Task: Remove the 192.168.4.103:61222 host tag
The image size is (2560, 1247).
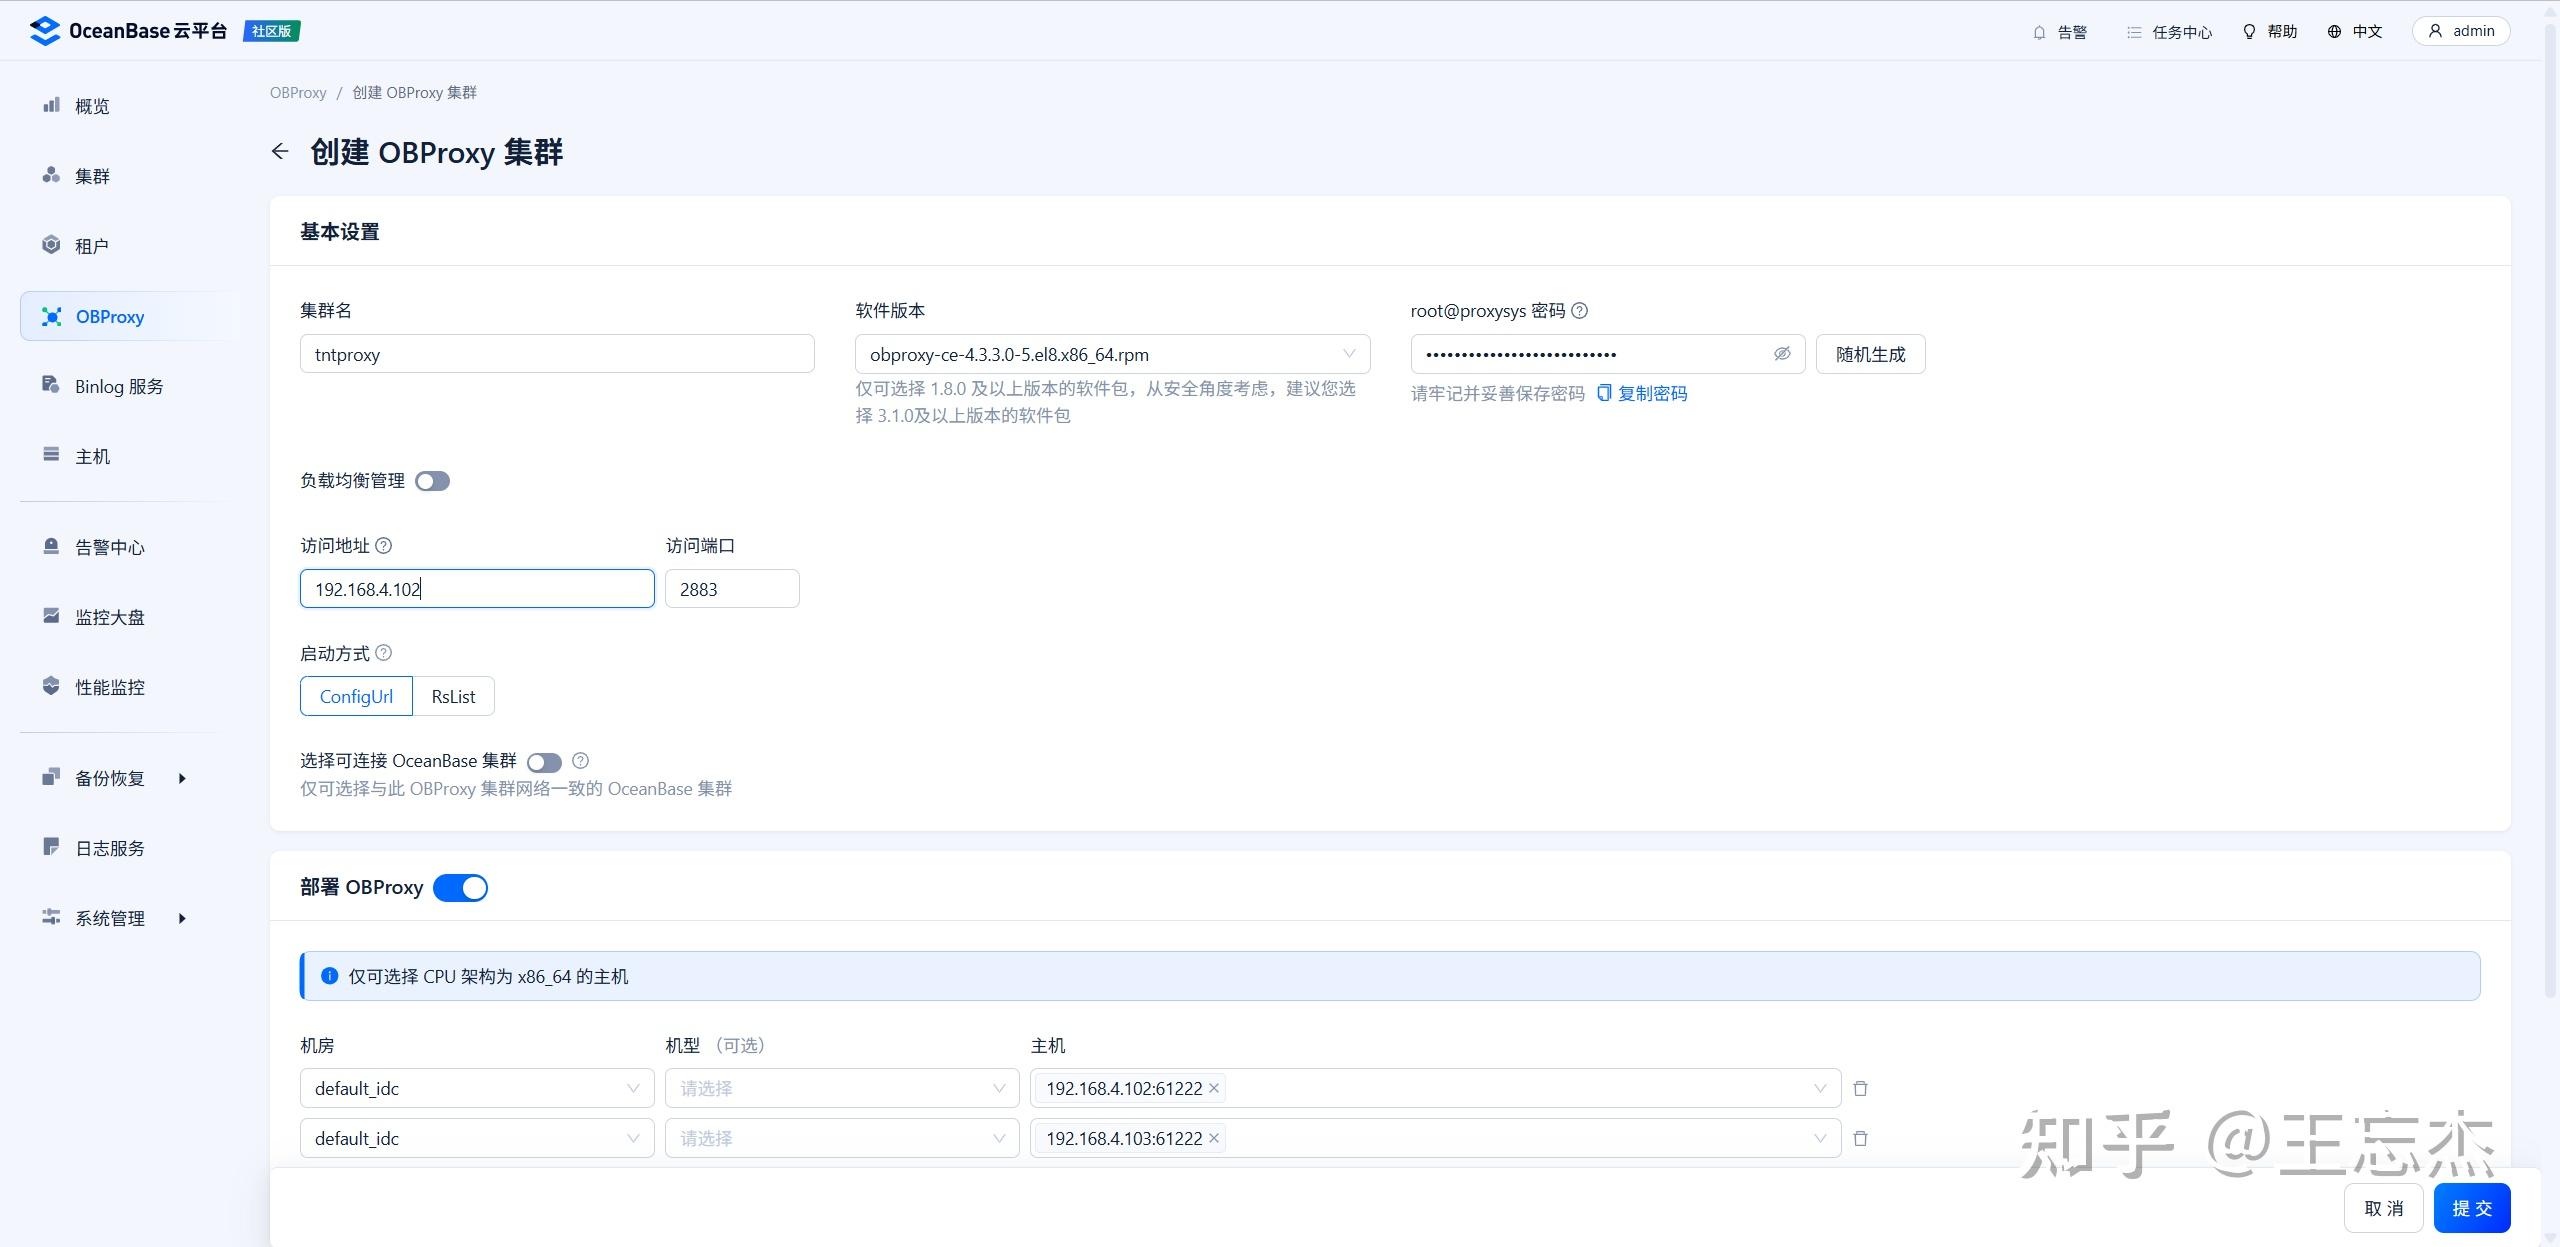Action: (x=1213, y=1138)
